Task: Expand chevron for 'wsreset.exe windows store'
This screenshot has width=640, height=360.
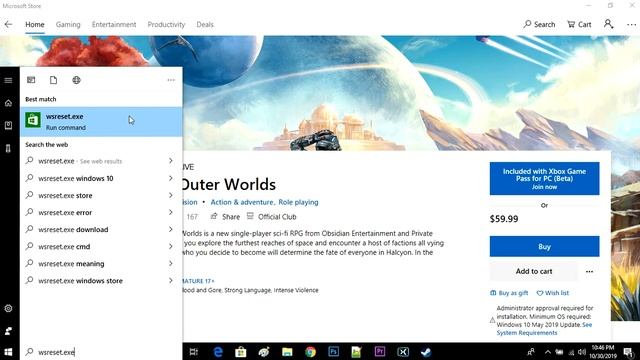Action: click(171, 281)
